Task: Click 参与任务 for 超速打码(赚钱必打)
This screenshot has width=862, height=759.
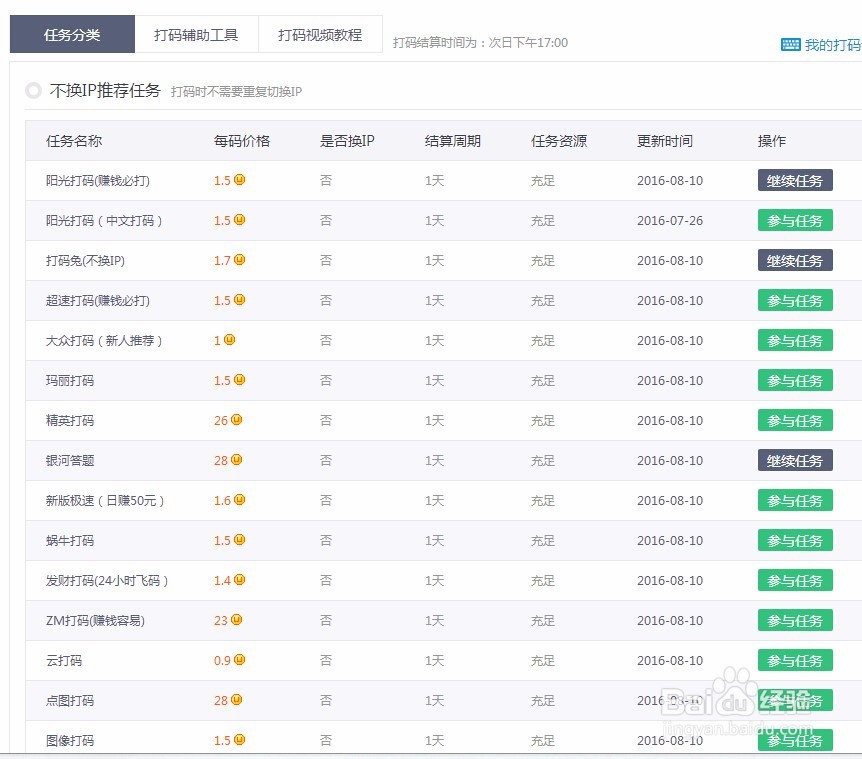Action: click(x=794, y=300)
